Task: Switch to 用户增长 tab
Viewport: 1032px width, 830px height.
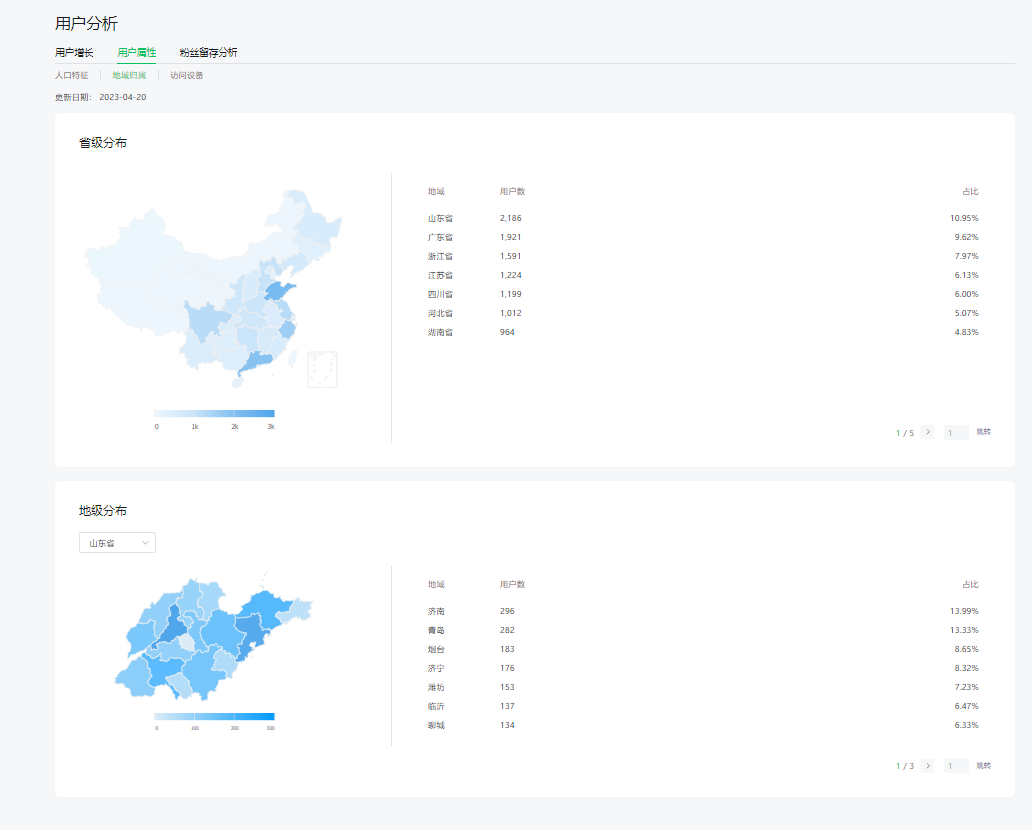Action: pos(74,52)
